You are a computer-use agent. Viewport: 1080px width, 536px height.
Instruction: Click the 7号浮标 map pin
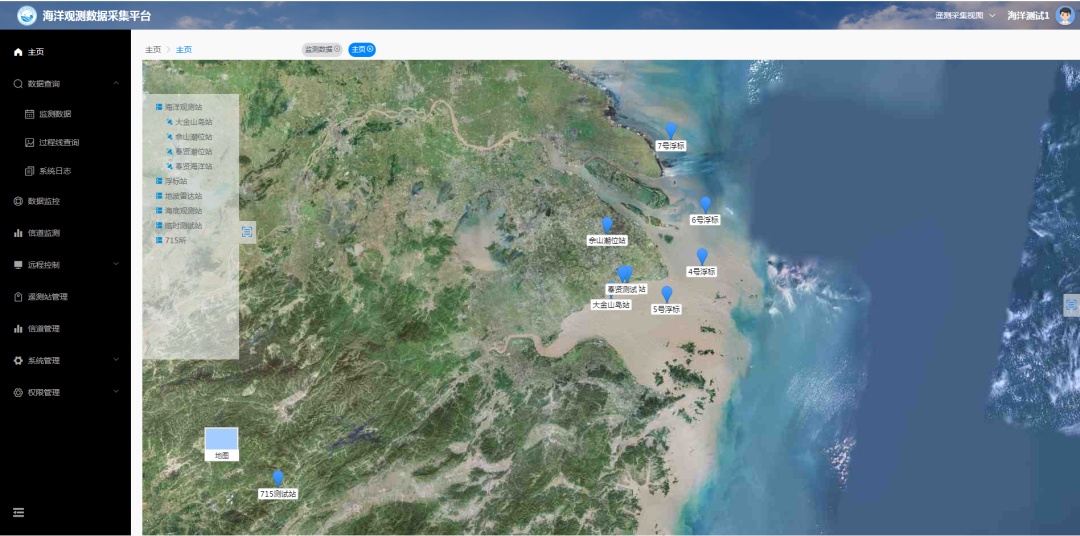coord(671,131)
